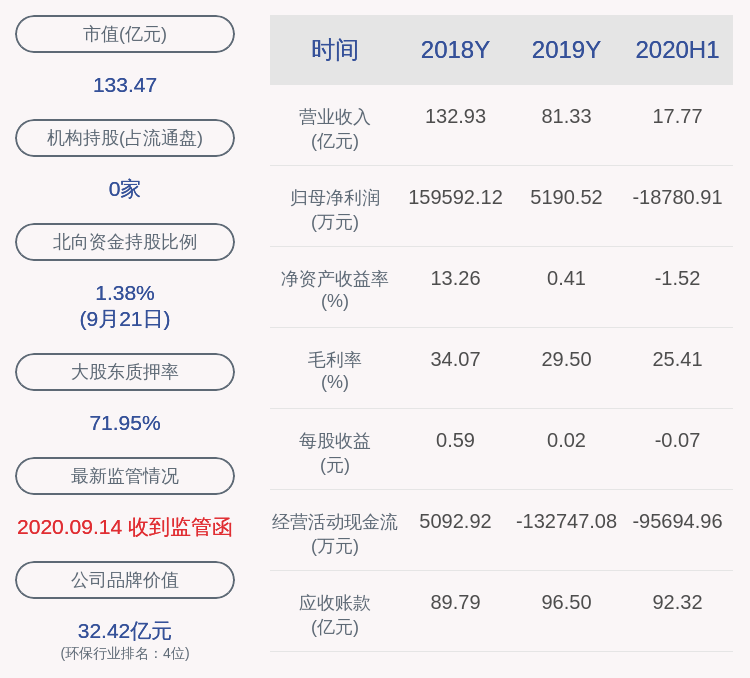Image resolution: width=750 pixels, height=678 pixels.
Task: Select the 71.95% pledge rate value
Action: tap(125, 423)
